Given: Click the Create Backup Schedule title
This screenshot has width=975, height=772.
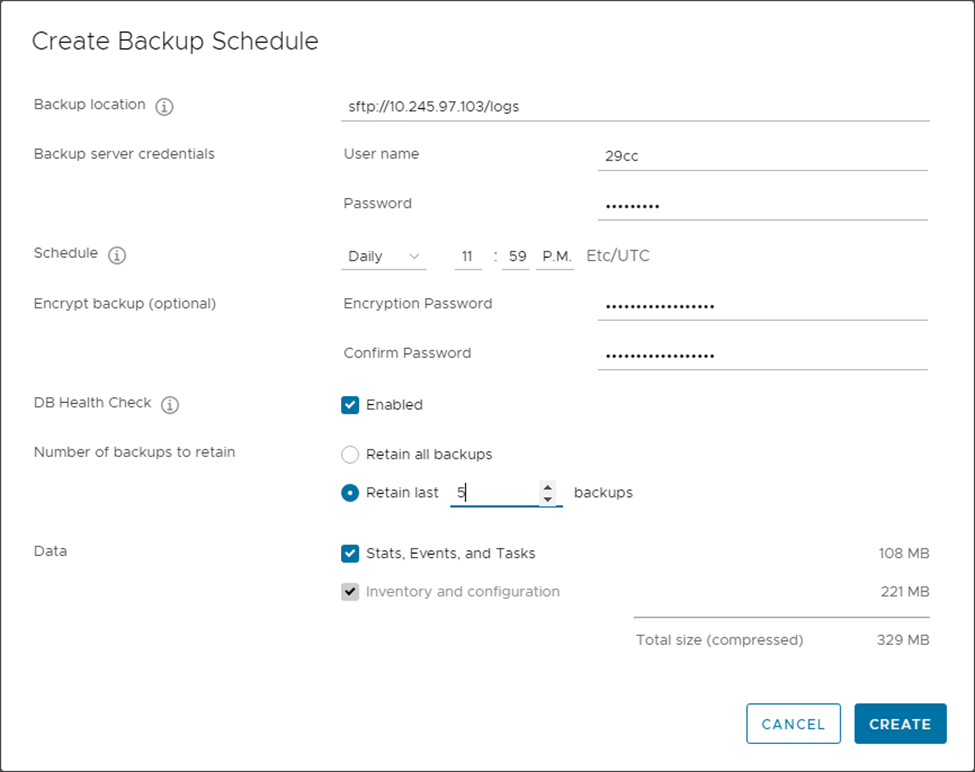Looking at the screenshot, I should tap(175, 41).
